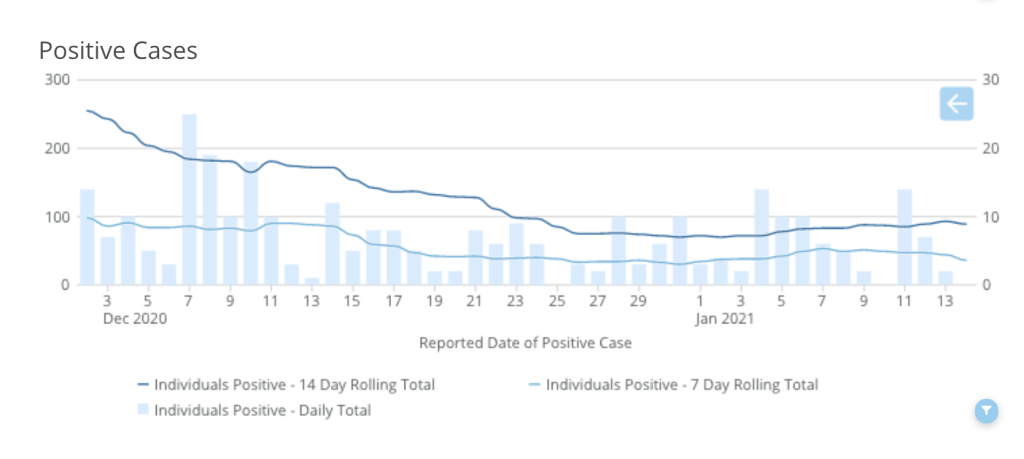Toggle the Daily Total series legend
Viewport: 1024px width, 459px height.
click(x=262, y=410)
